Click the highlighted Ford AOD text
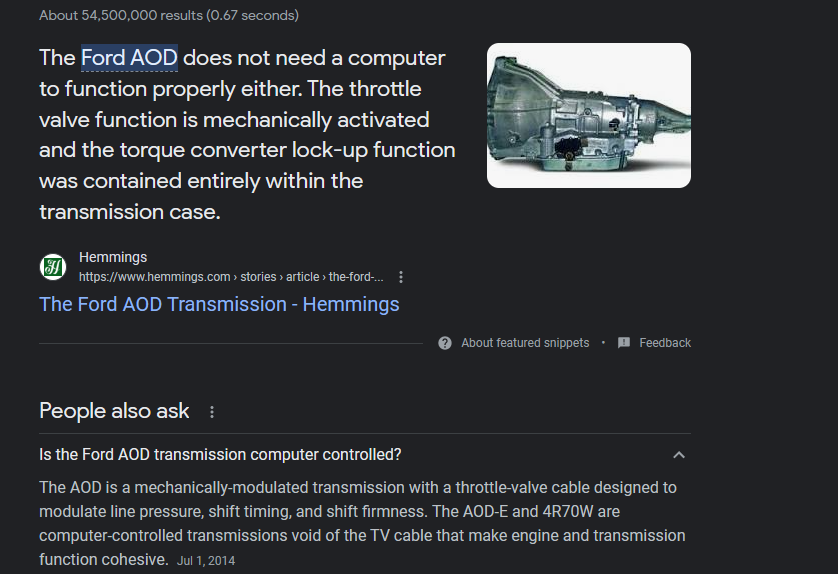Viewport: 838px width, 574px height. [129, 58]
